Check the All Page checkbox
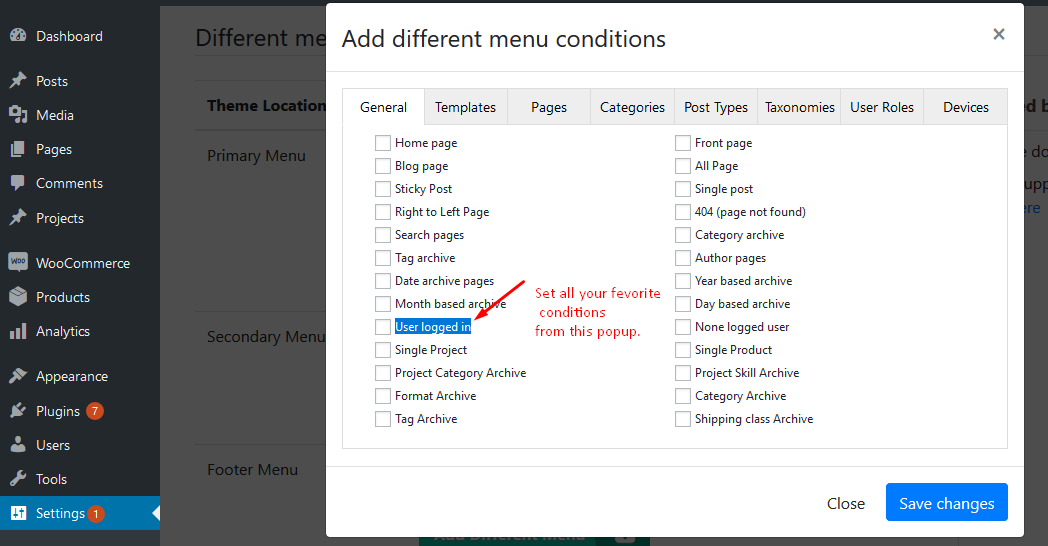This screenshot has width=1048, height=546. [682, 166]
